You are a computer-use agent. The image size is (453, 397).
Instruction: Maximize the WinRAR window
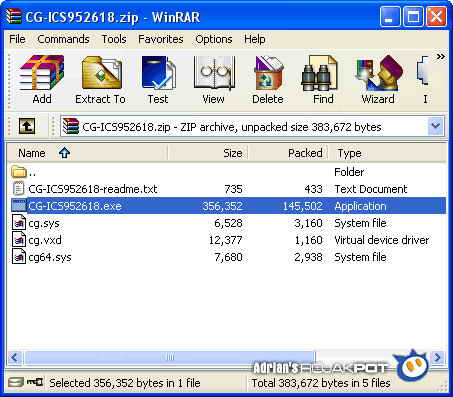(x=413, y=17)
